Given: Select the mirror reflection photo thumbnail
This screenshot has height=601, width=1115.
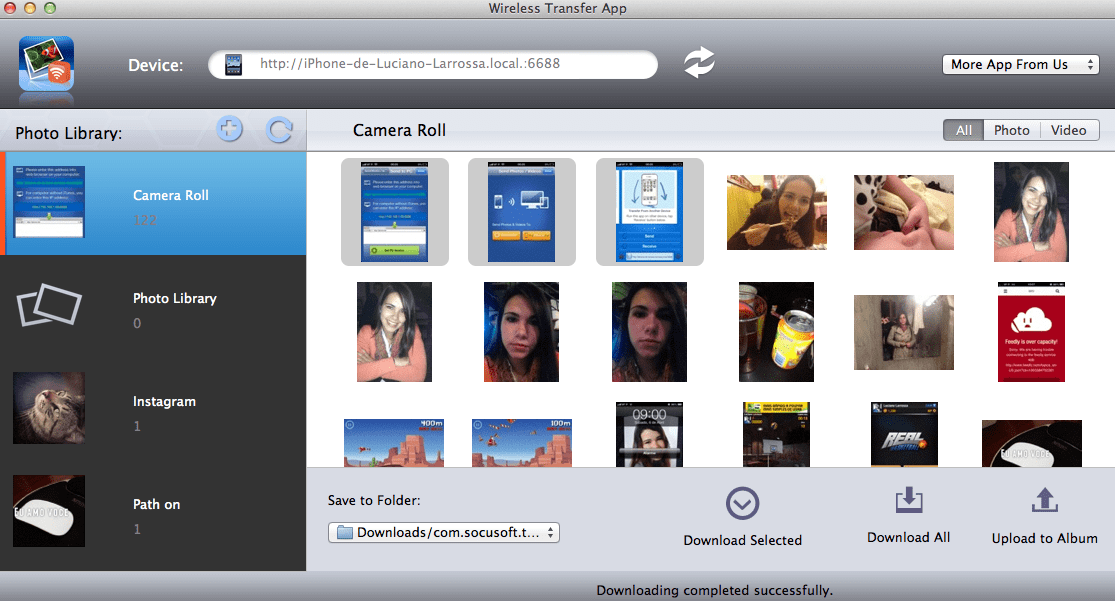Looking at the screenshot, I should pyautogui.click(x=904, y=332).
